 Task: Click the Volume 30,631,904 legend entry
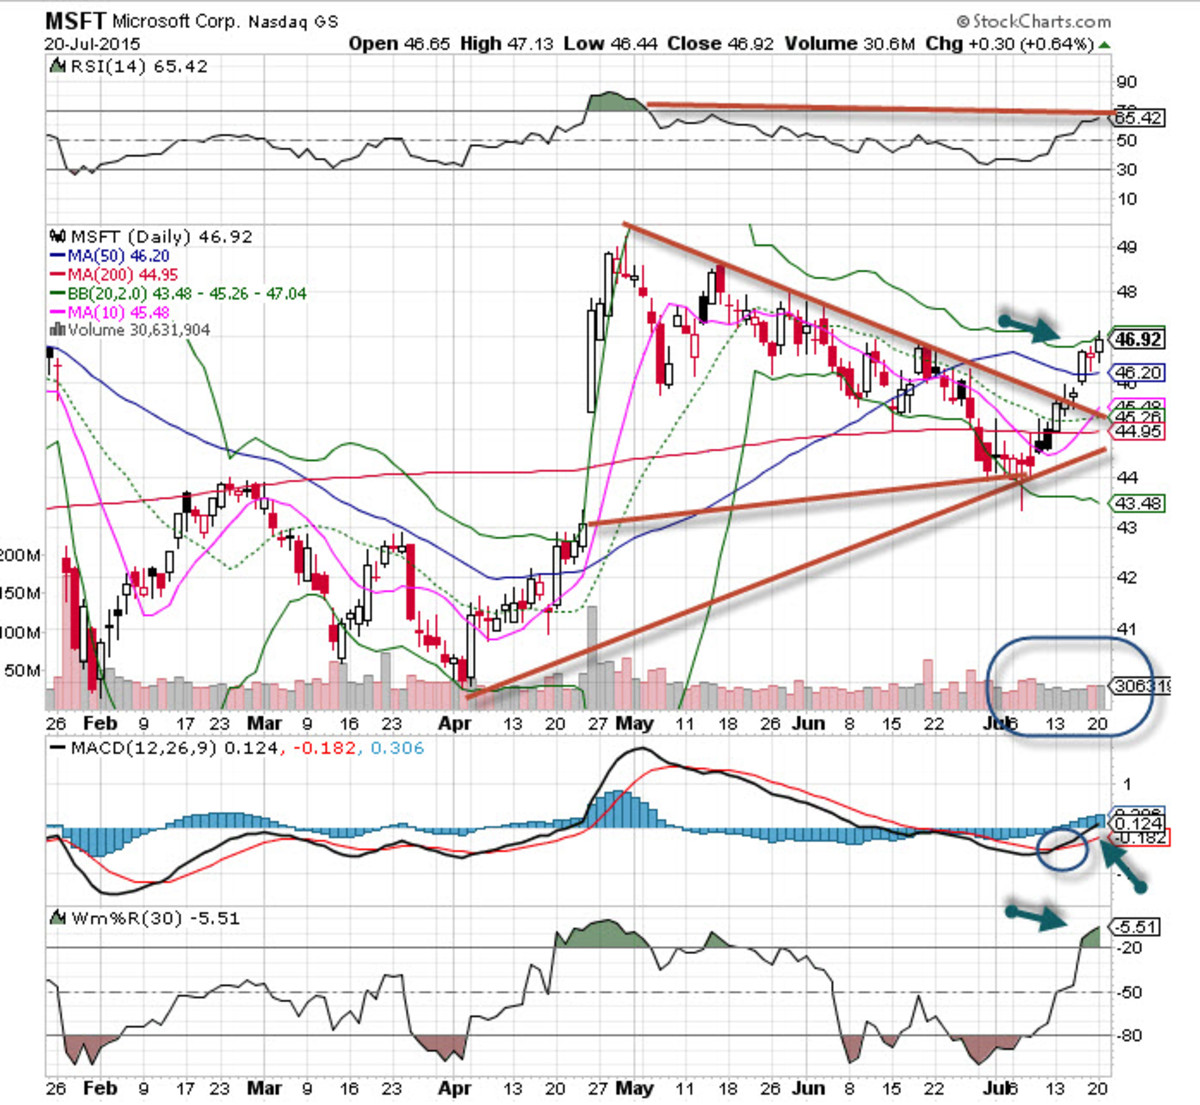pos(130,330)
